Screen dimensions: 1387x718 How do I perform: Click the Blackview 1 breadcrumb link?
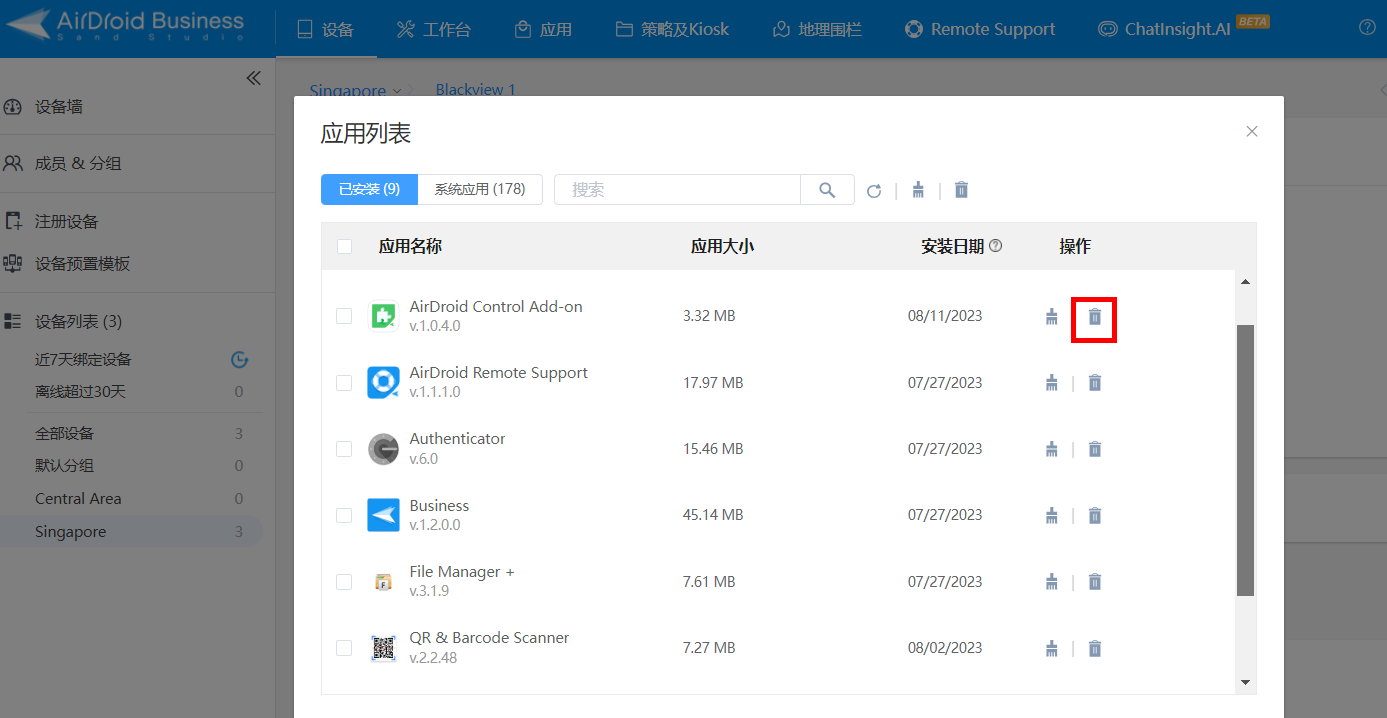tap(476, 90)
